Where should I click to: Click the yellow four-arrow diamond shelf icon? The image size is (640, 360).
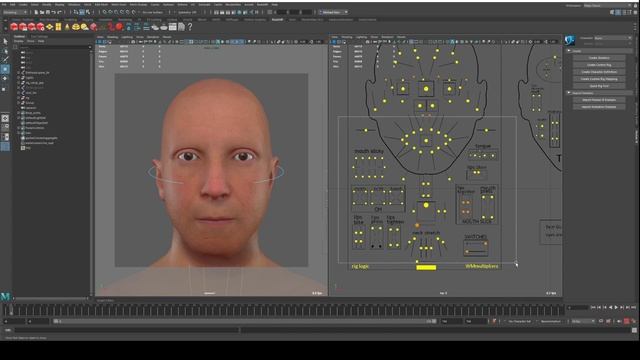click(x=49, y=27)
